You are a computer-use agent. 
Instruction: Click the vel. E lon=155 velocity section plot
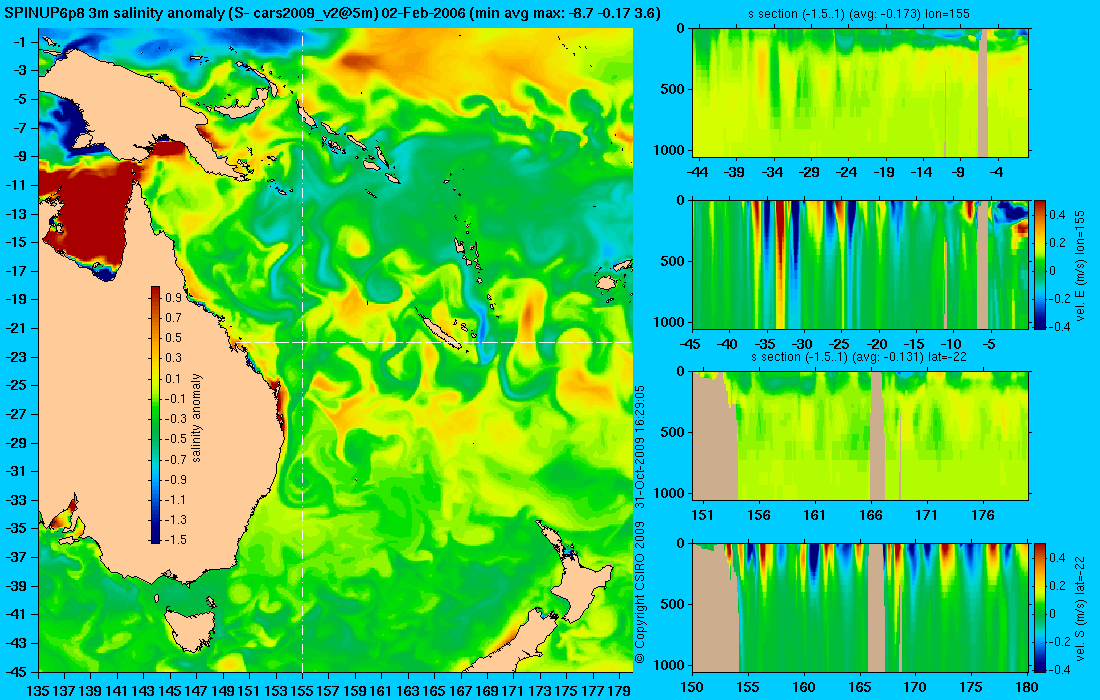[x=860, y=264]
